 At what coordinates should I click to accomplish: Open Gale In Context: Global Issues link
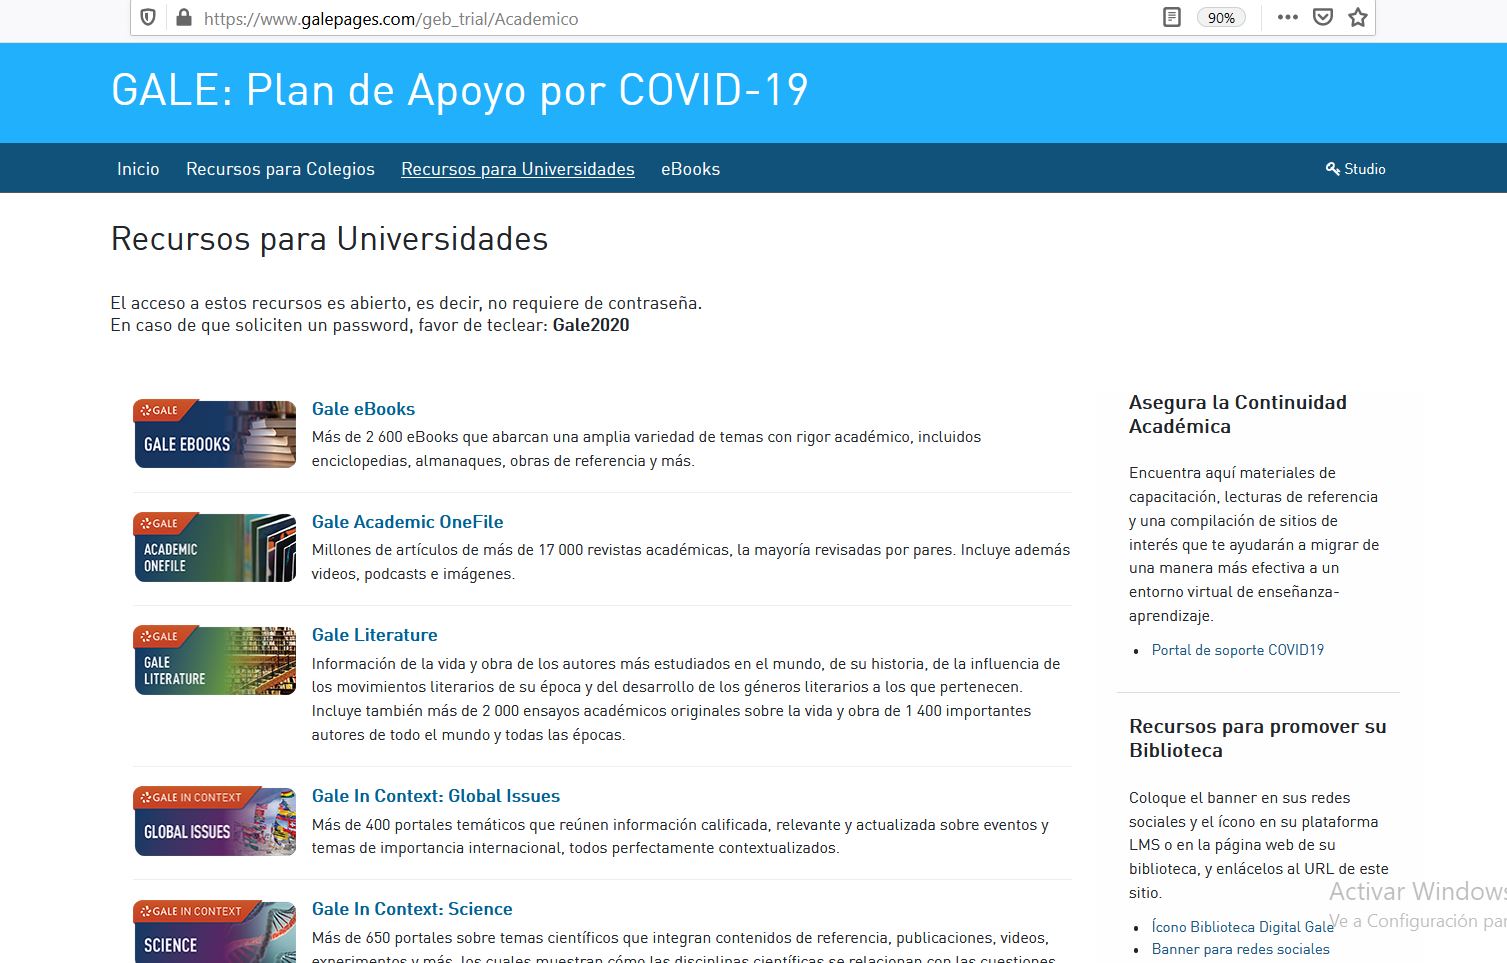(x=436, y=796)
